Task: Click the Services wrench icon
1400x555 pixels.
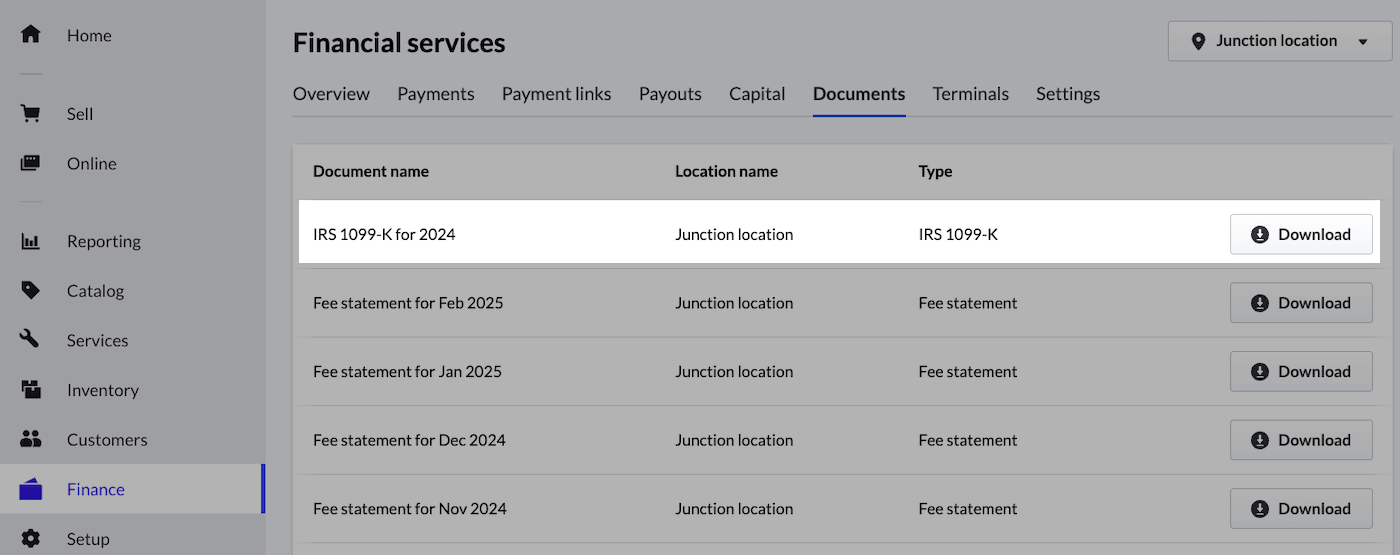Action: 31,340
